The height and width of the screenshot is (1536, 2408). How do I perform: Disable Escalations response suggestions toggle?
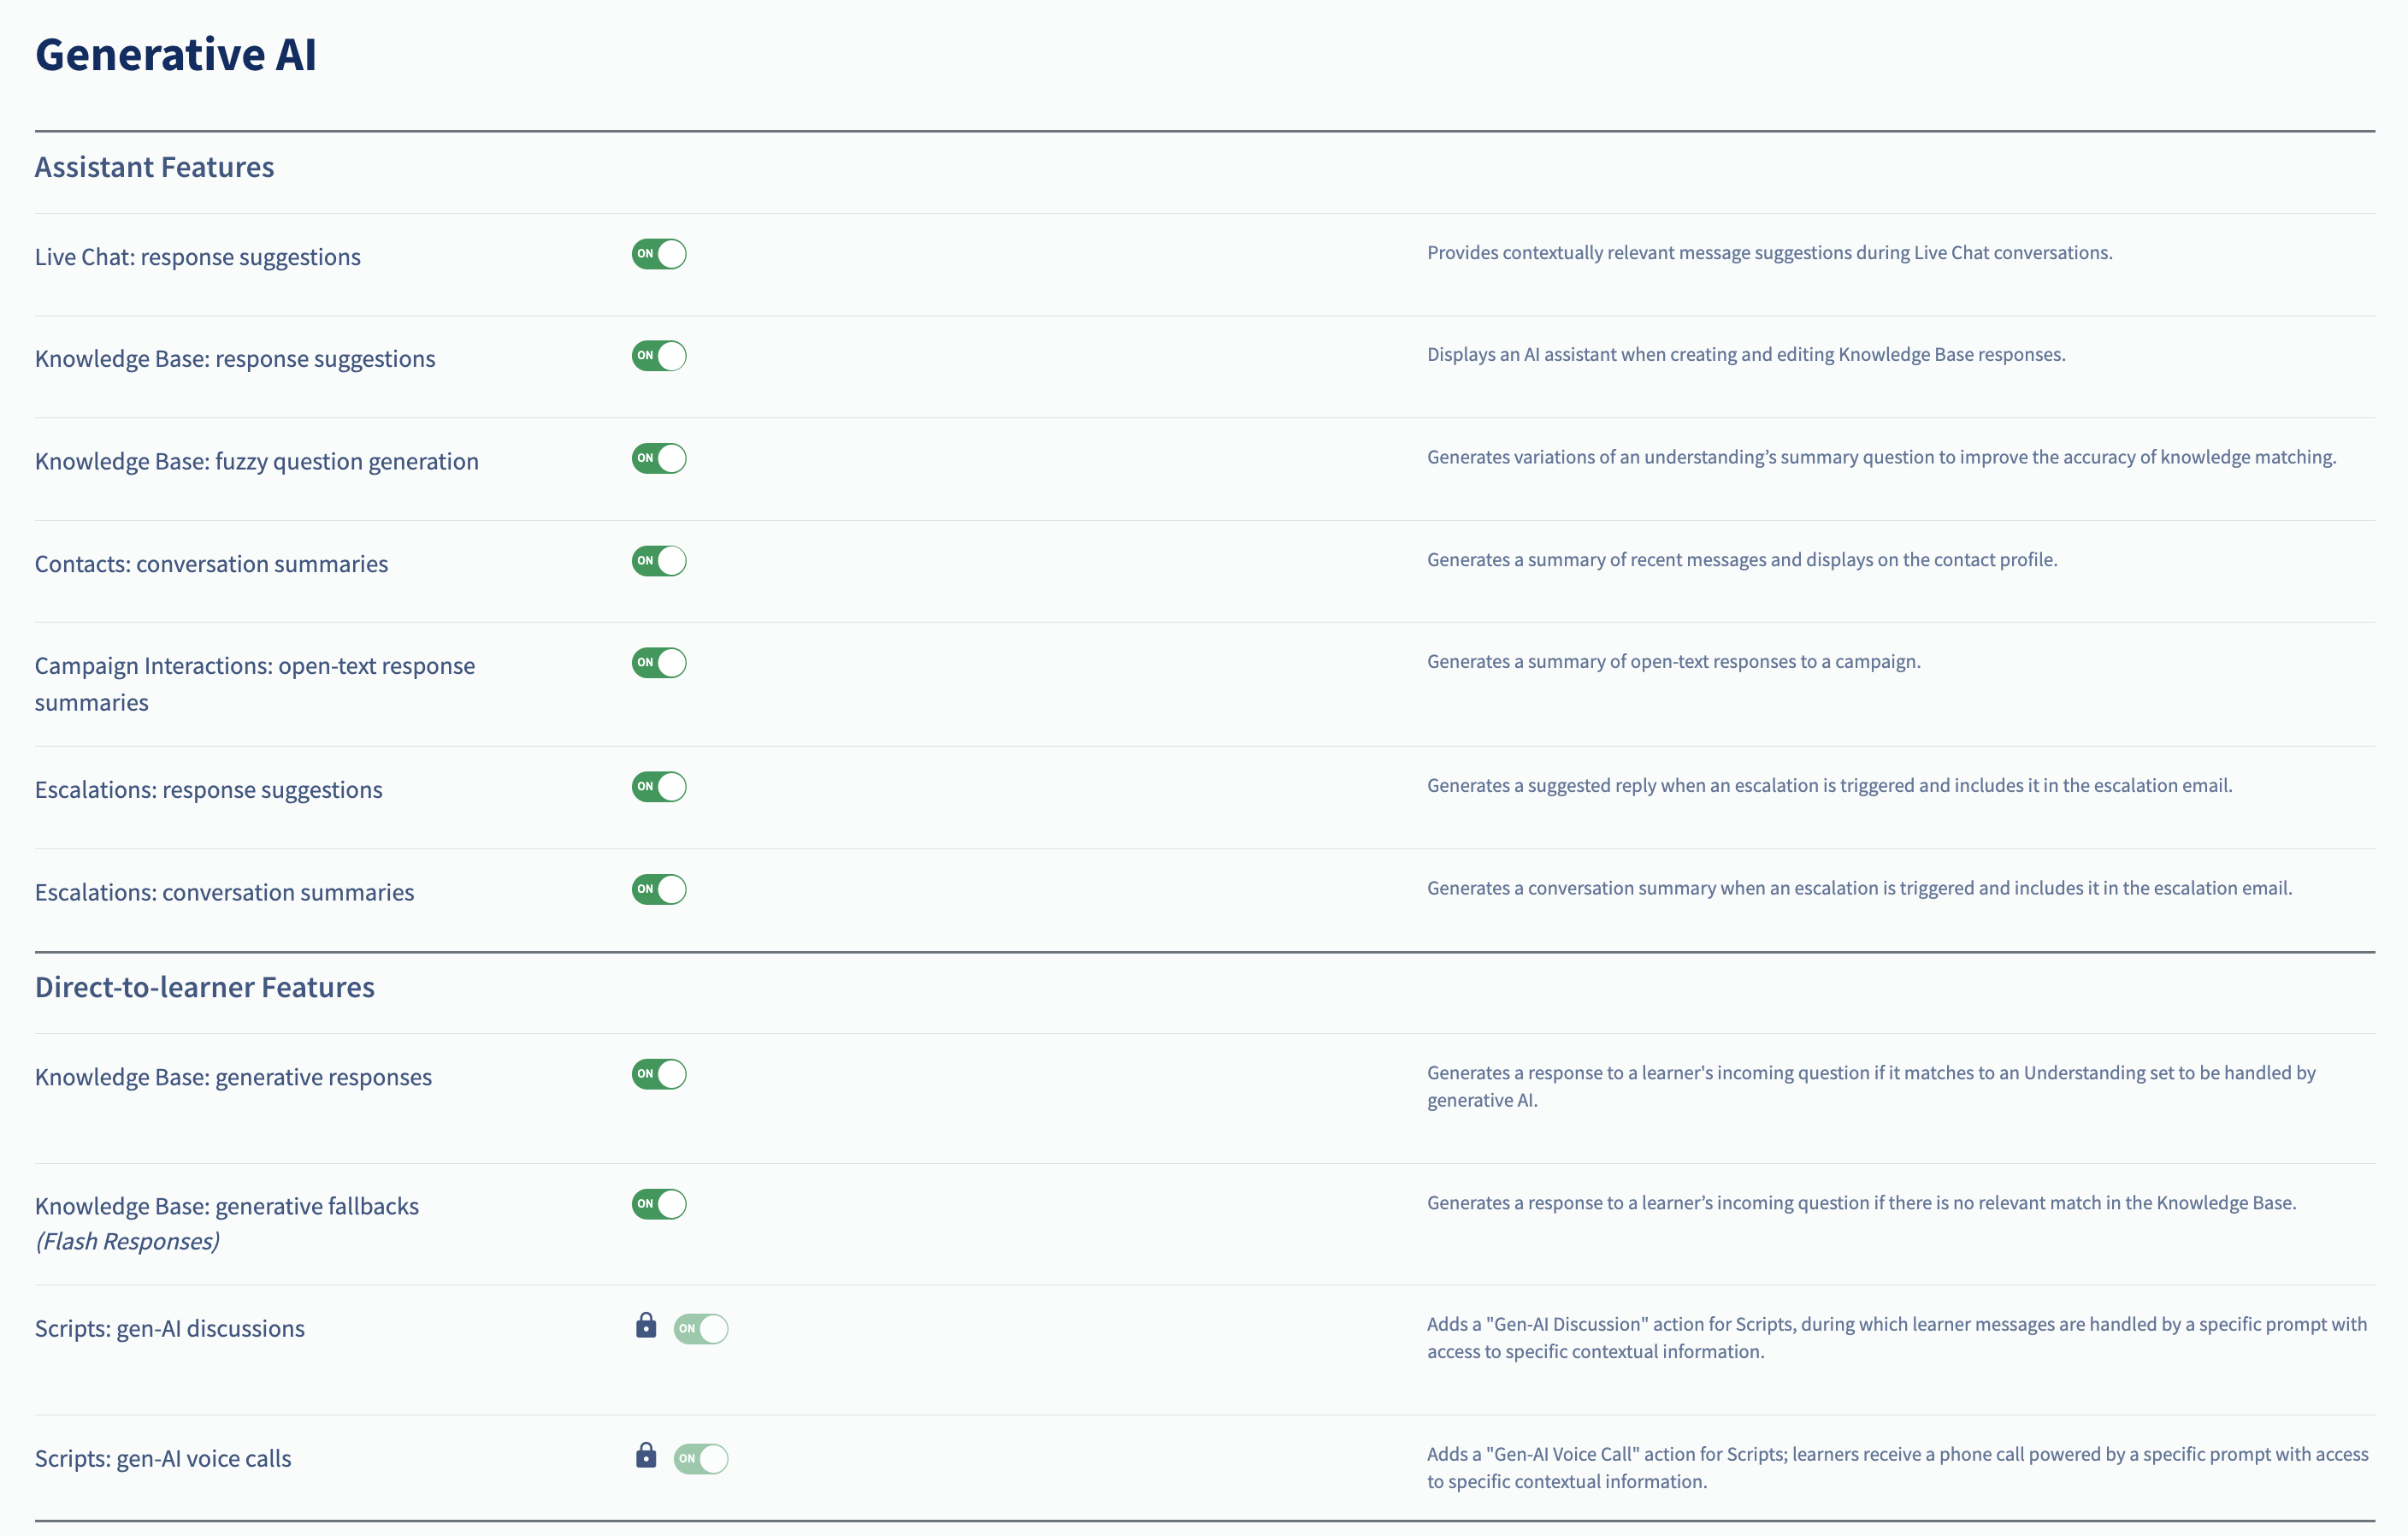tap(659, 787)
